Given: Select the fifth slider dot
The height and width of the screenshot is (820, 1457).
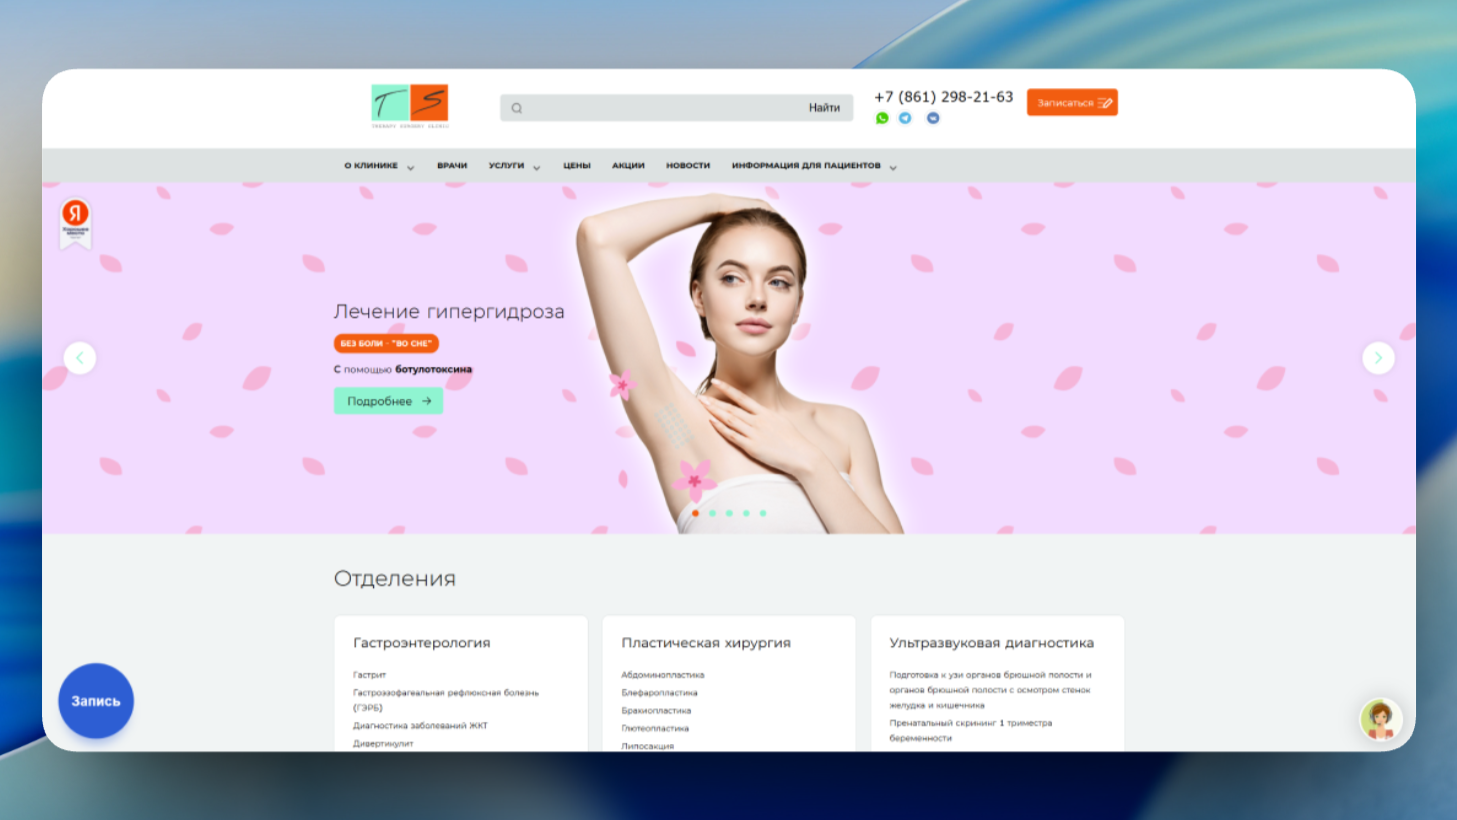Looking at the screenshot, I should click(763, 513).
